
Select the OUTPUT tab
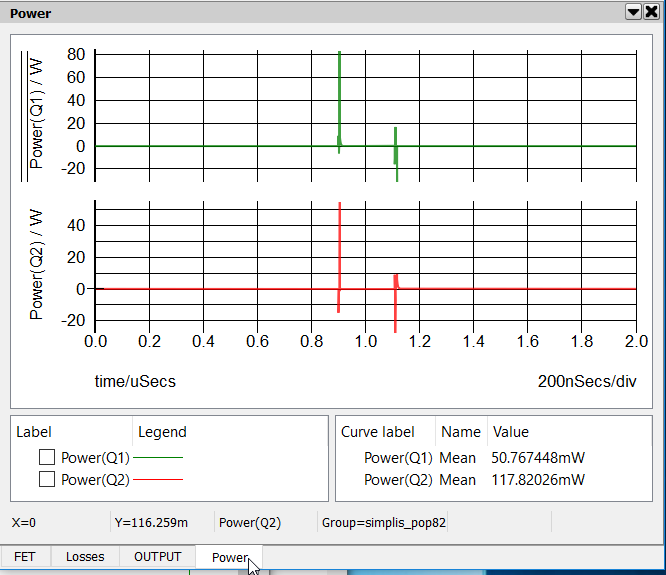click(x=157, y=557)
